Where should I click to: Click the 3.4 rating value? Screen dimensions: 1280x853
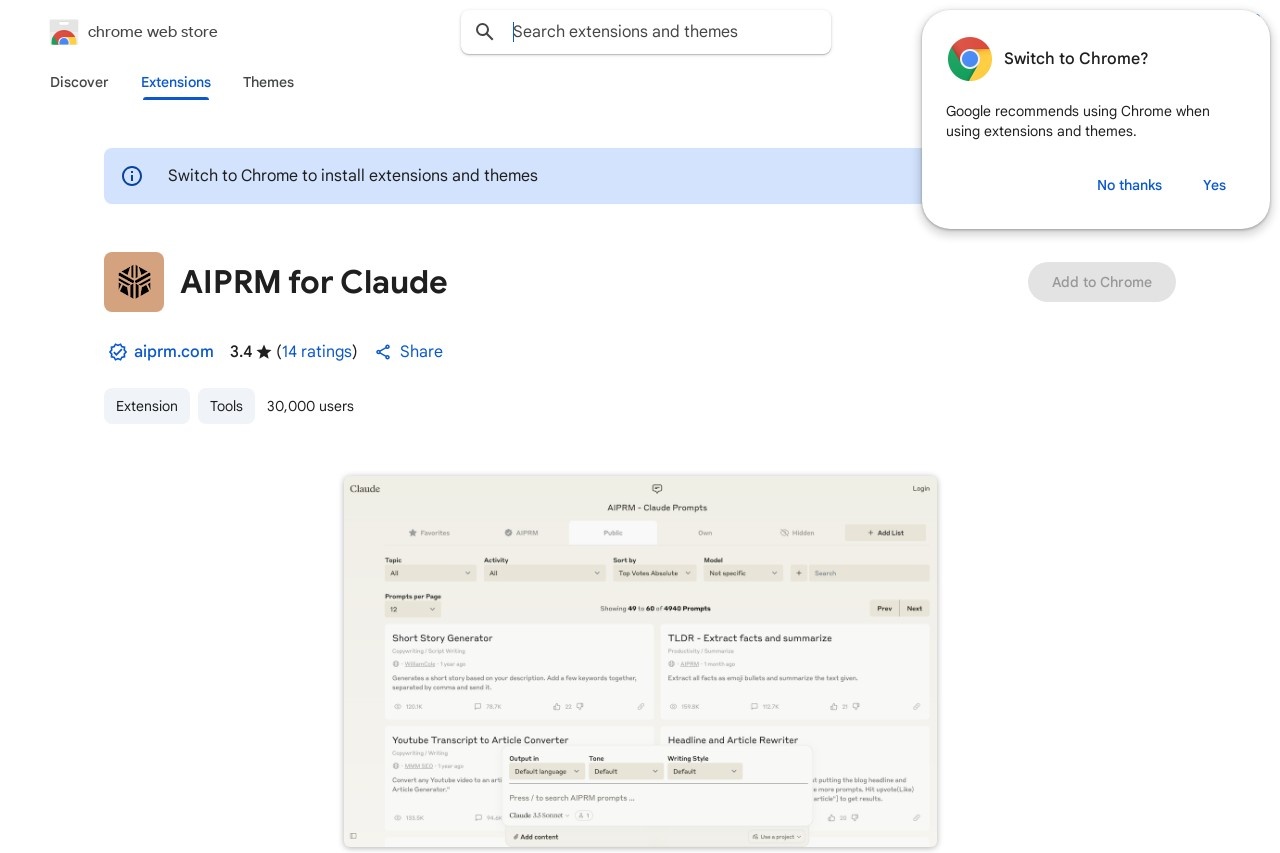click(241, 352)
